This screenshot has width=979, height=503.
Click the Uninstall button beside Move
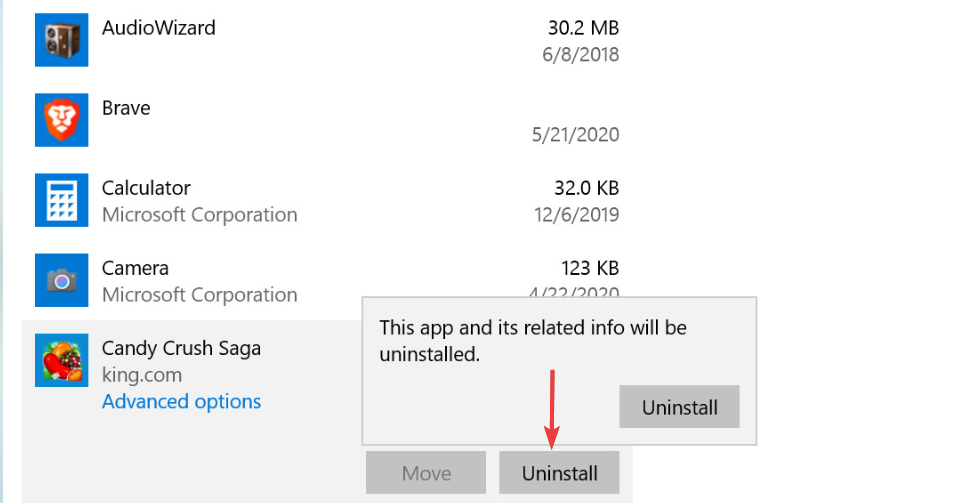(559, 473)
